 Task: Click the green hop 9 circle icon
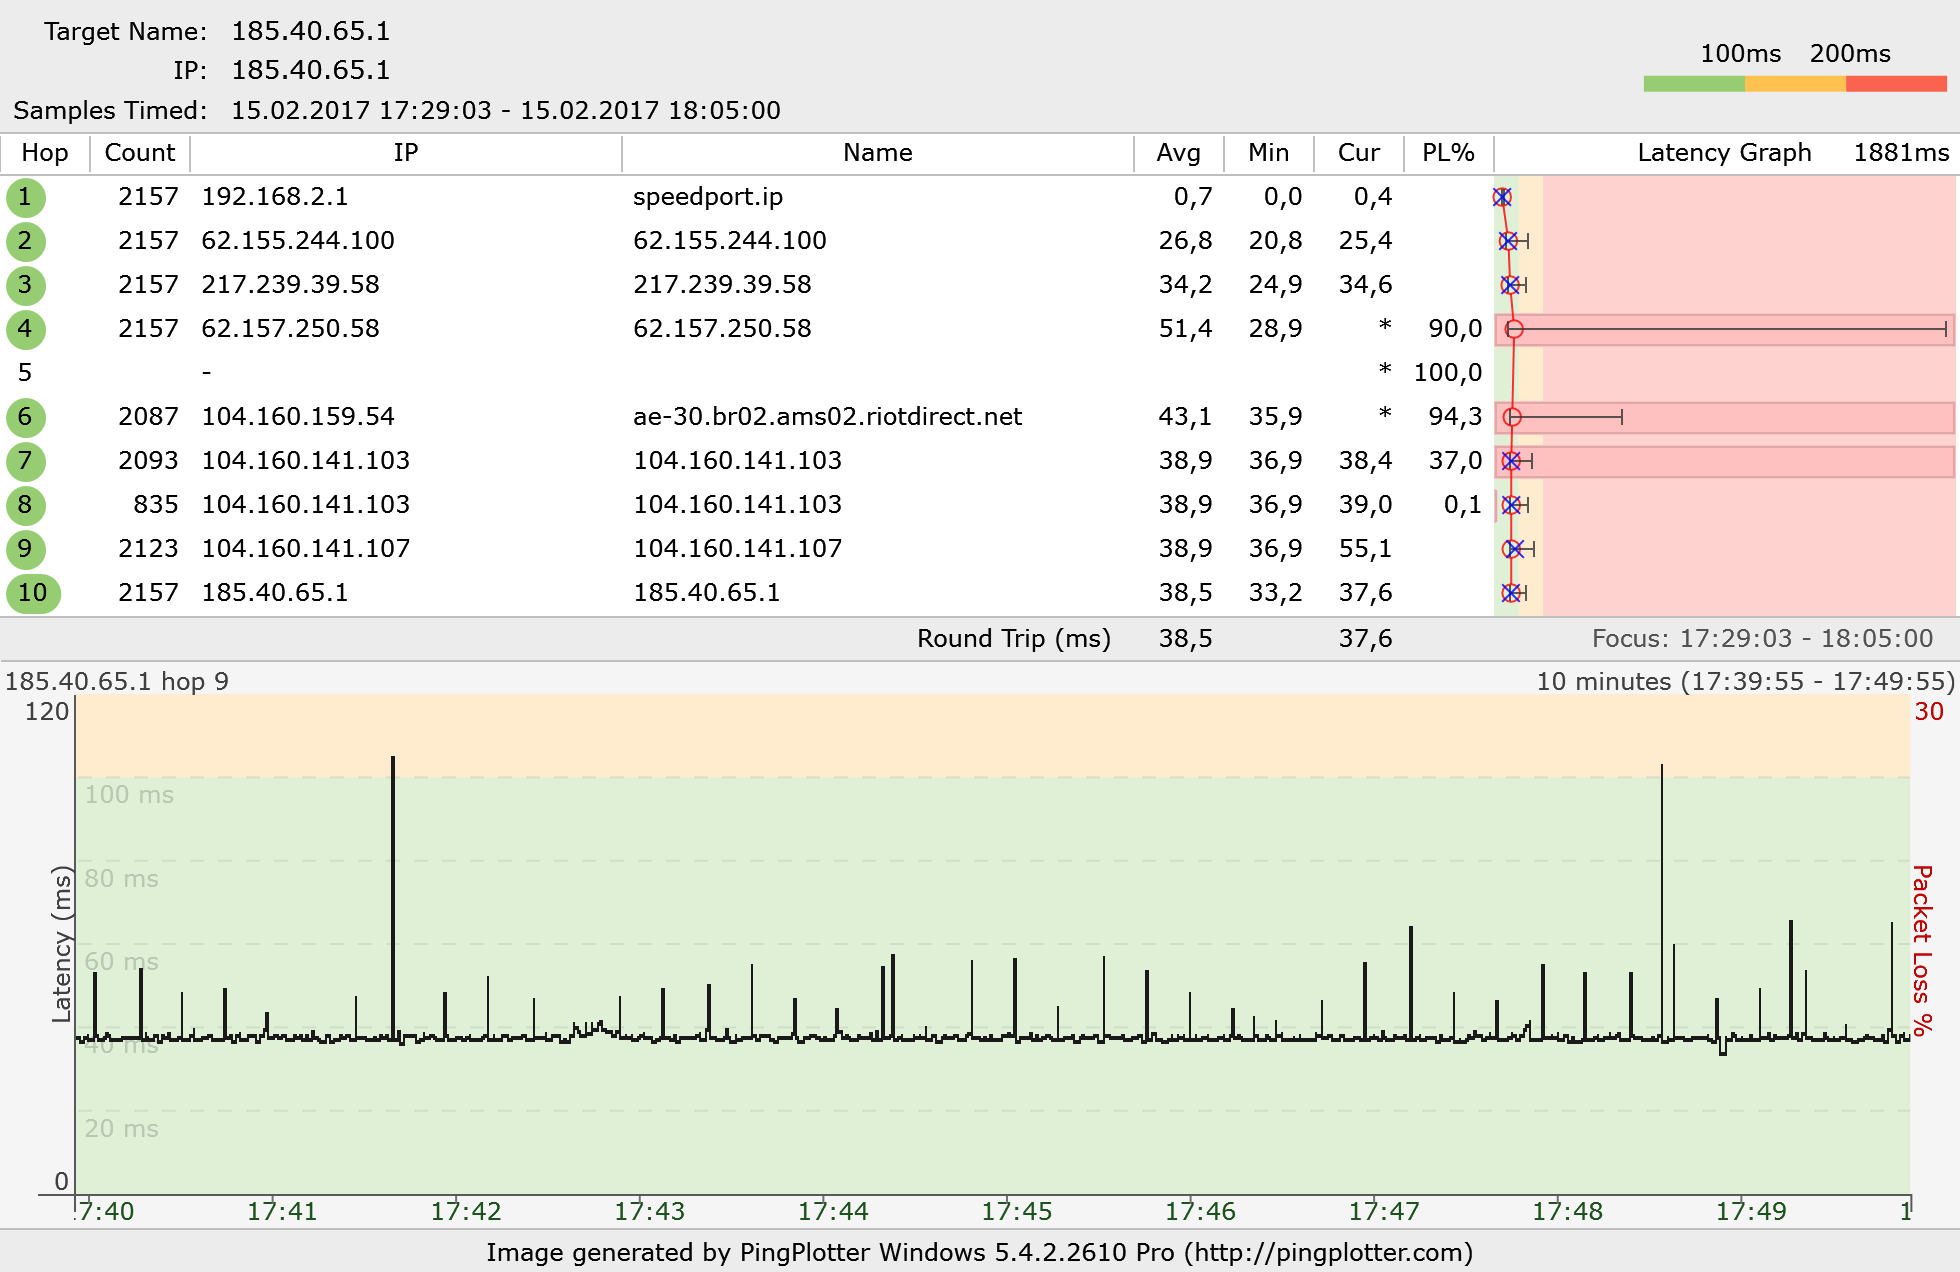point(25,549)
